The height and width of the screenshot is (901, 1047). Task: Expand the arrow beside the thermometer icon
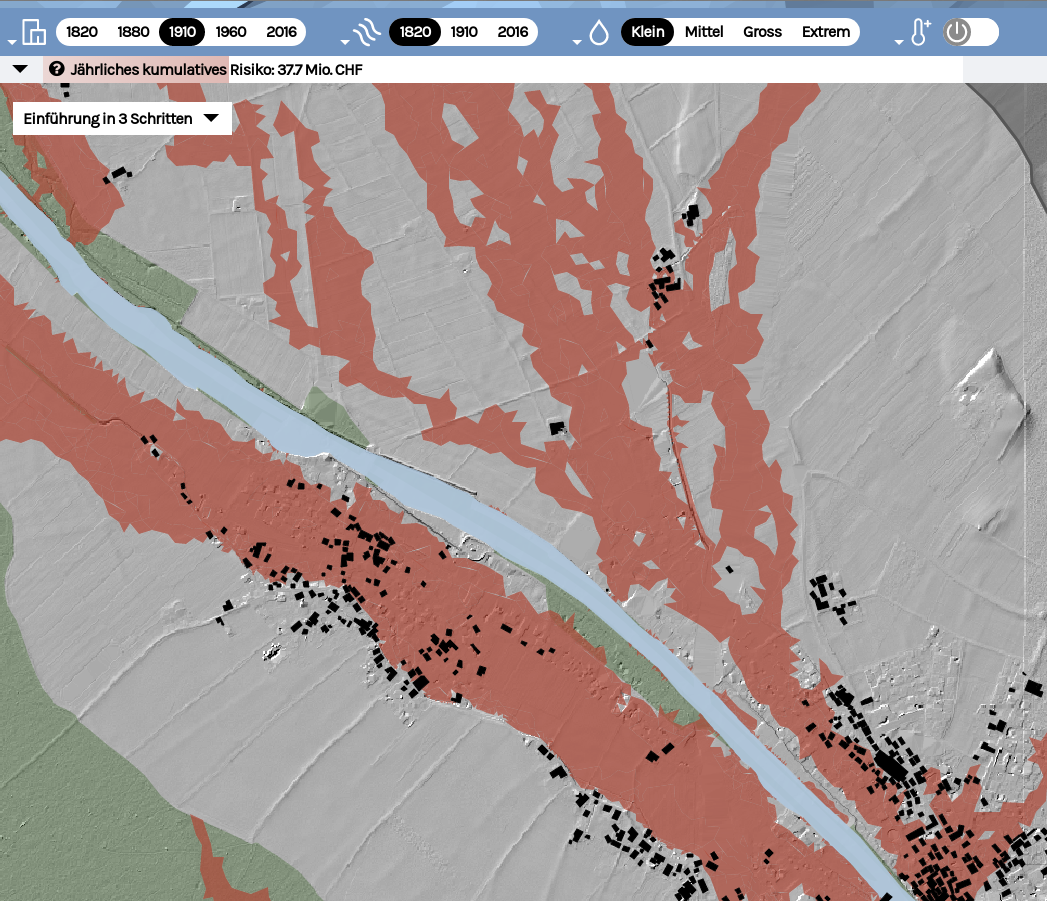pos(899,42)
